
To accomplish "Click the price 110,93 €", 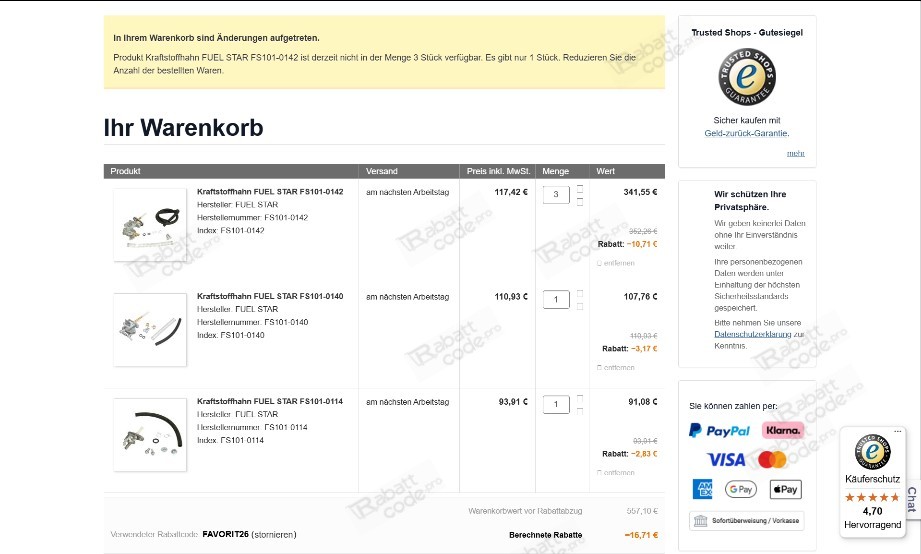I will [511, 297].
